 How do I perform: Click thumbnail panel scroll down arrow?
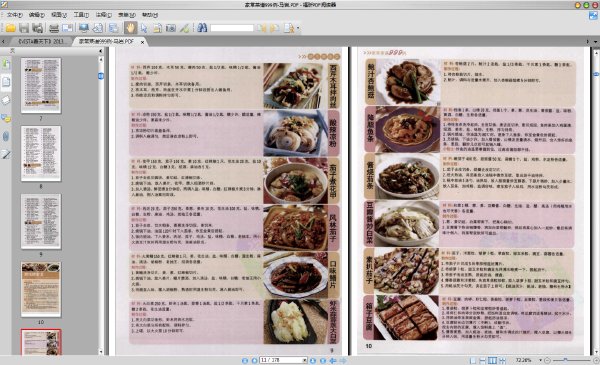(101, 352)
